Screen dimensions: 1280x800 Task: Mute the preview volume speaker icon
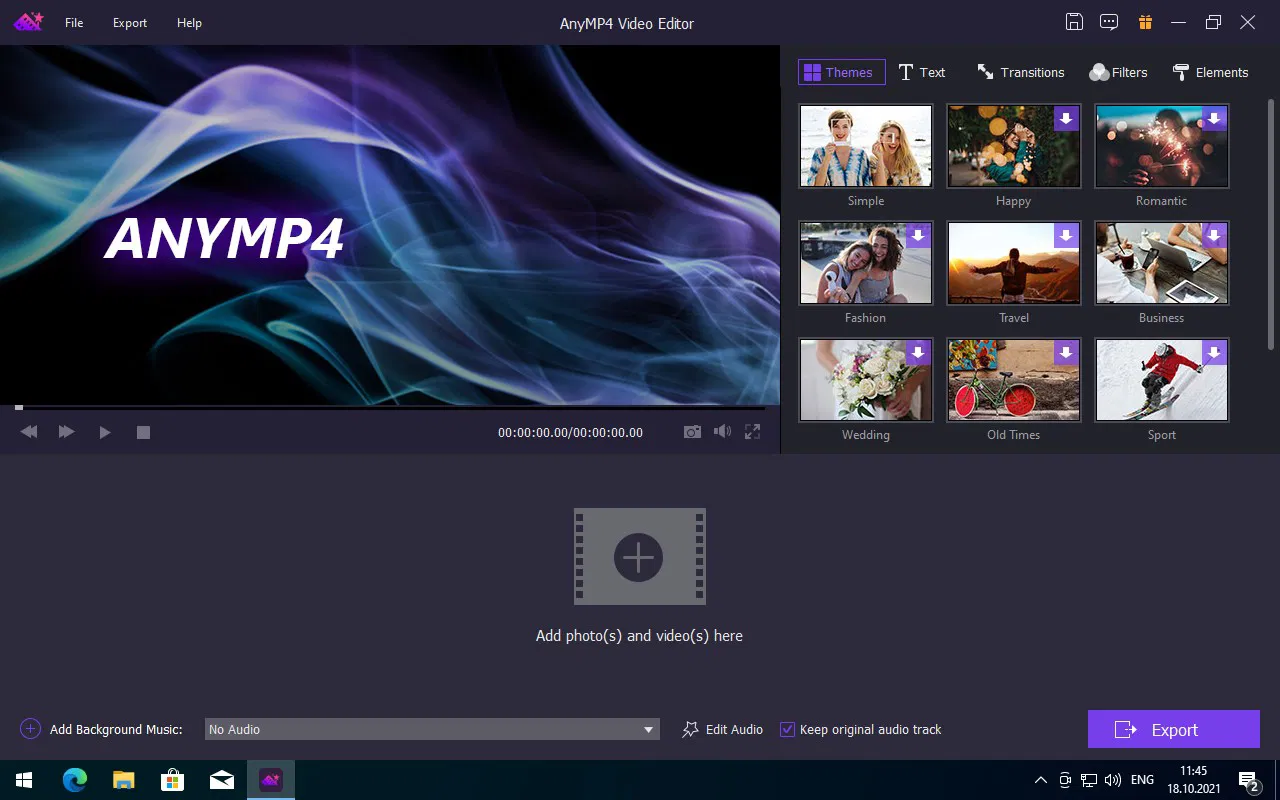tap(722, 432)
